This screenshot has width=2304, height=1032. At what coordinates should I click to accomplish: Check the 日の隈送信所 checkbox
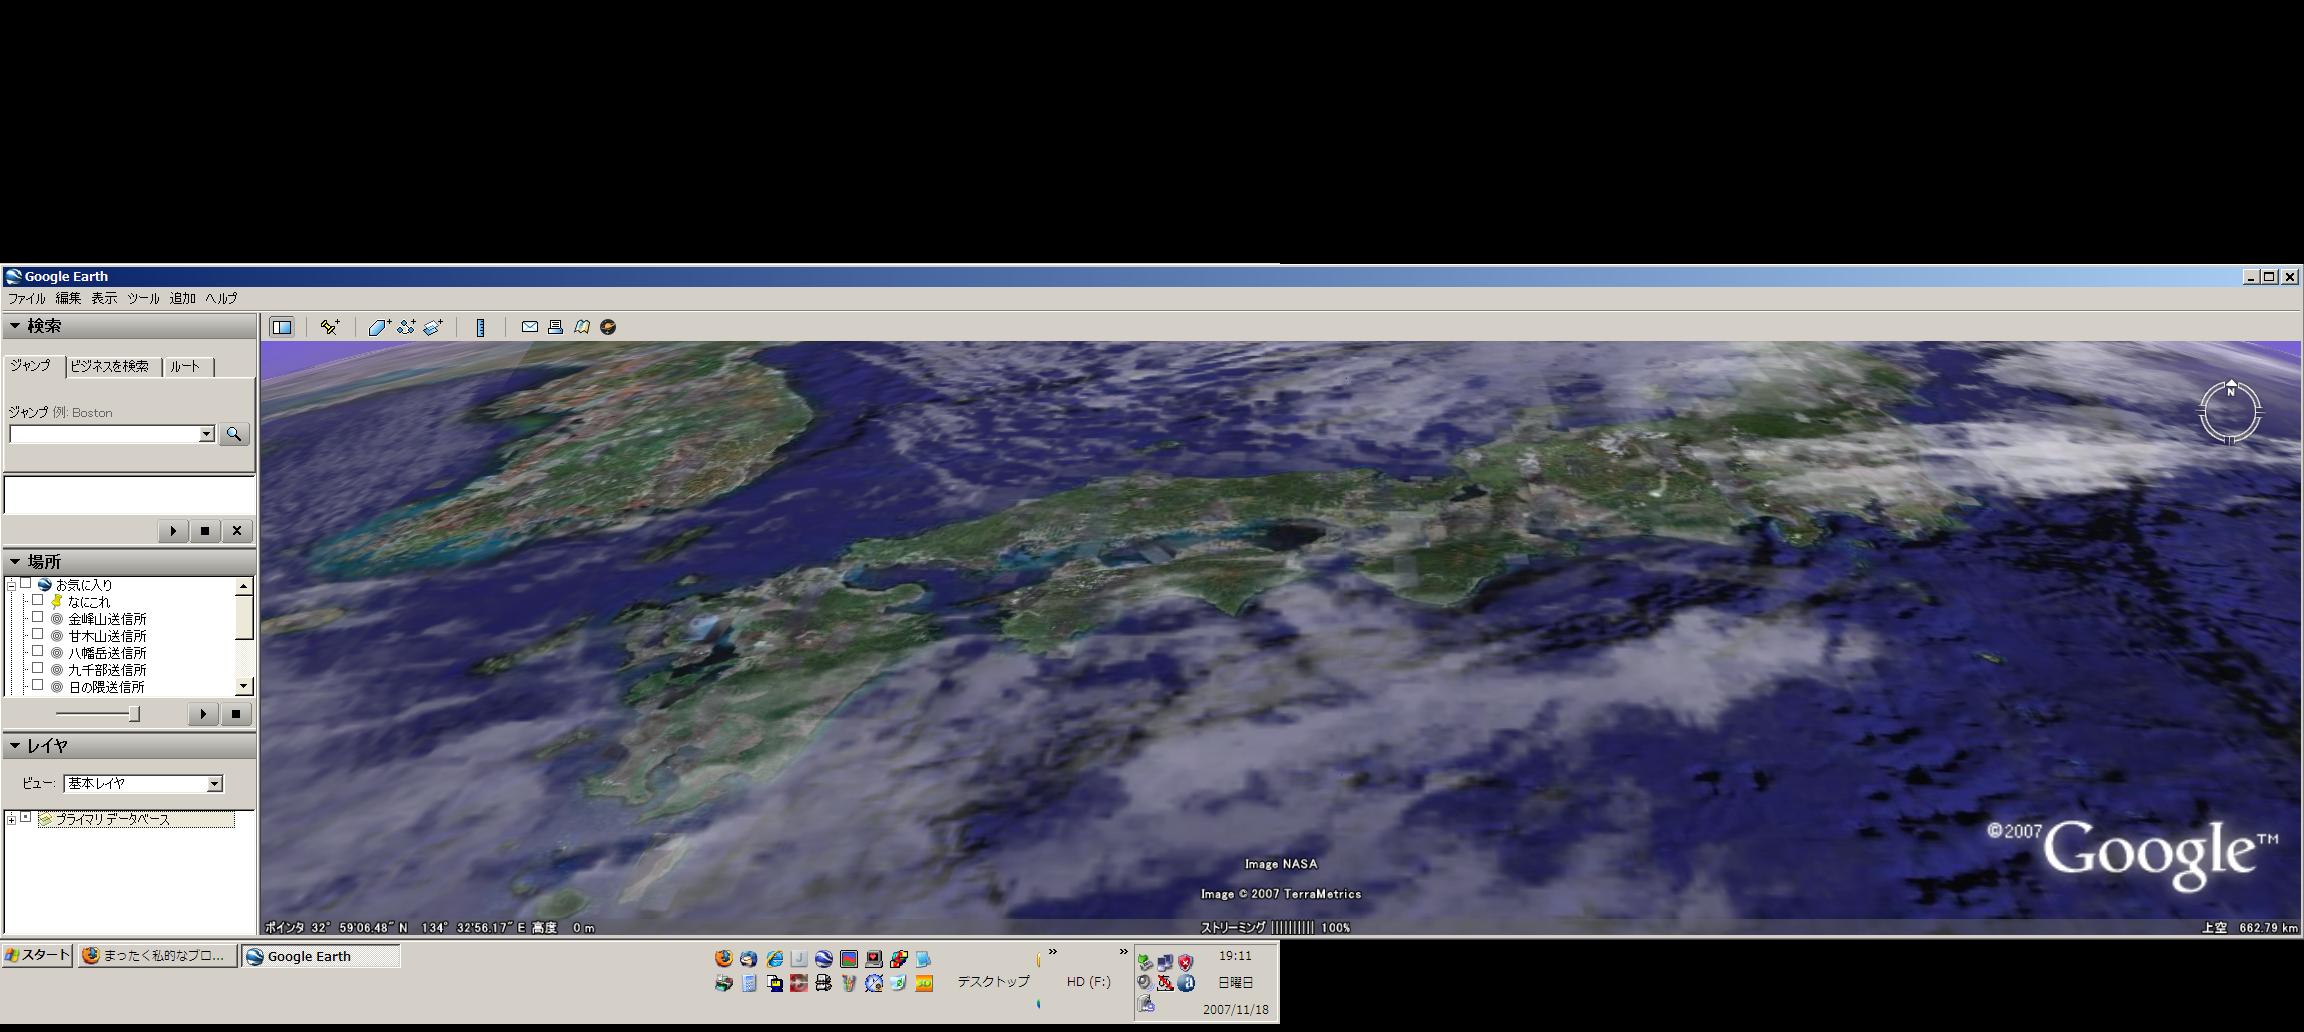coord(38,685)
